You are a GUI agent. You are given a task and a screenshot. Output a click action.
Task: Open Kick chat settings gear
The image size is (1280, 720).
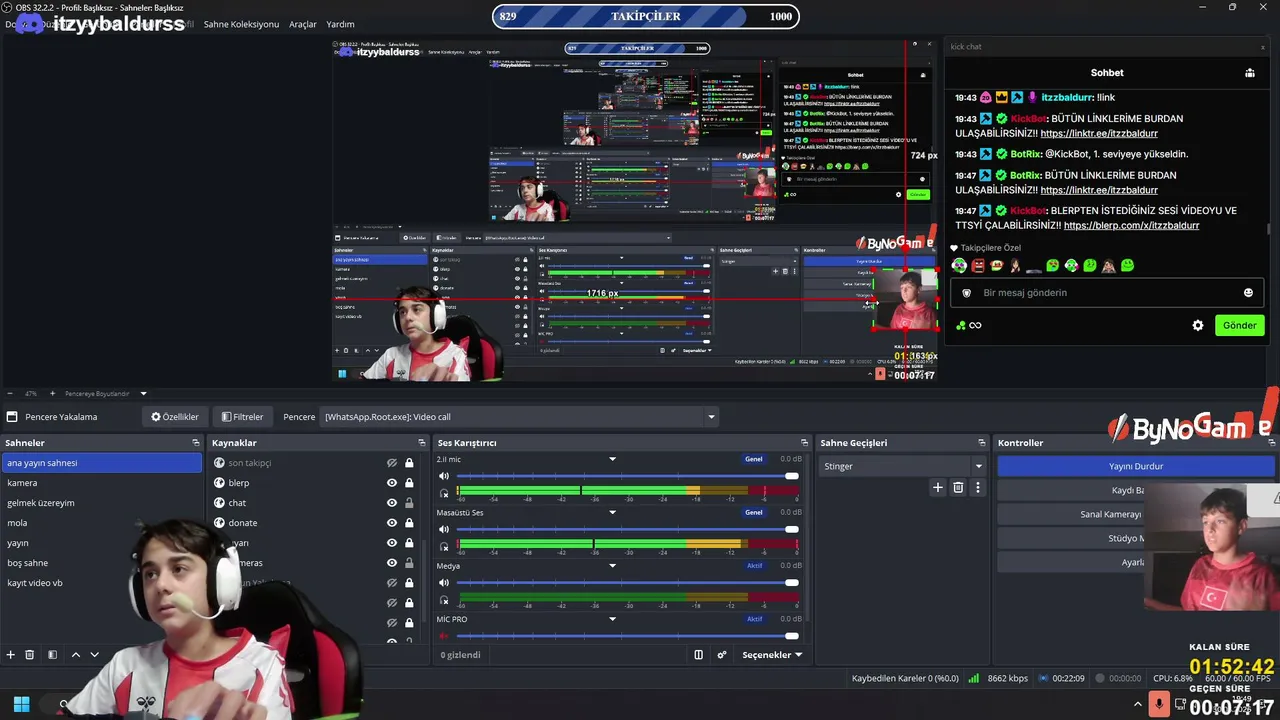coord(1198,325)
